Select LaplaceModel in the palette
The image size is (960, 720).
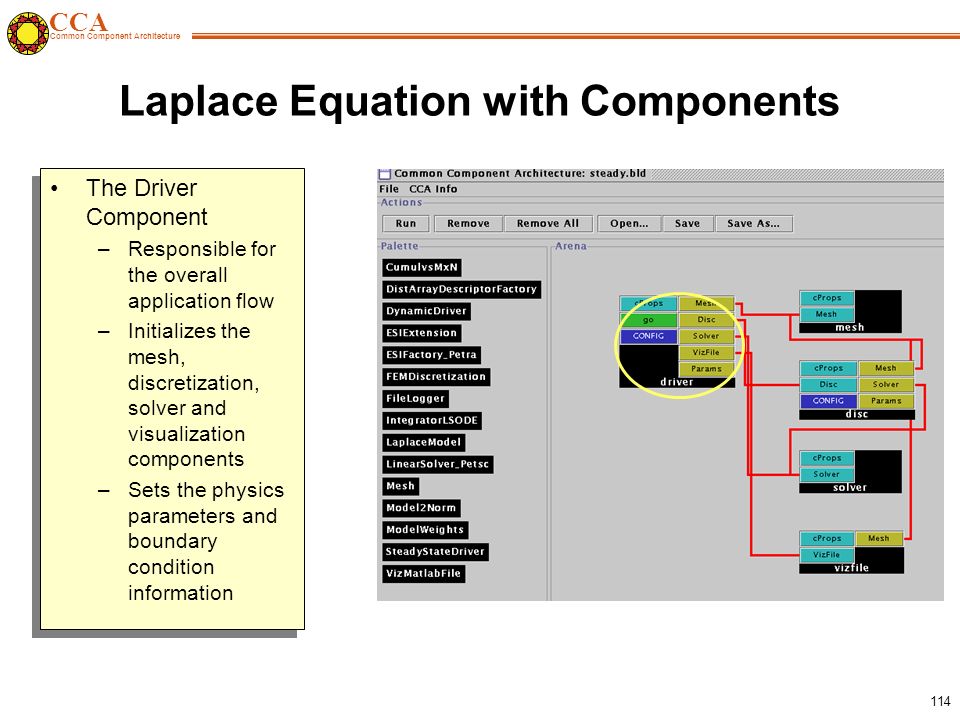(x=423, y=442)
